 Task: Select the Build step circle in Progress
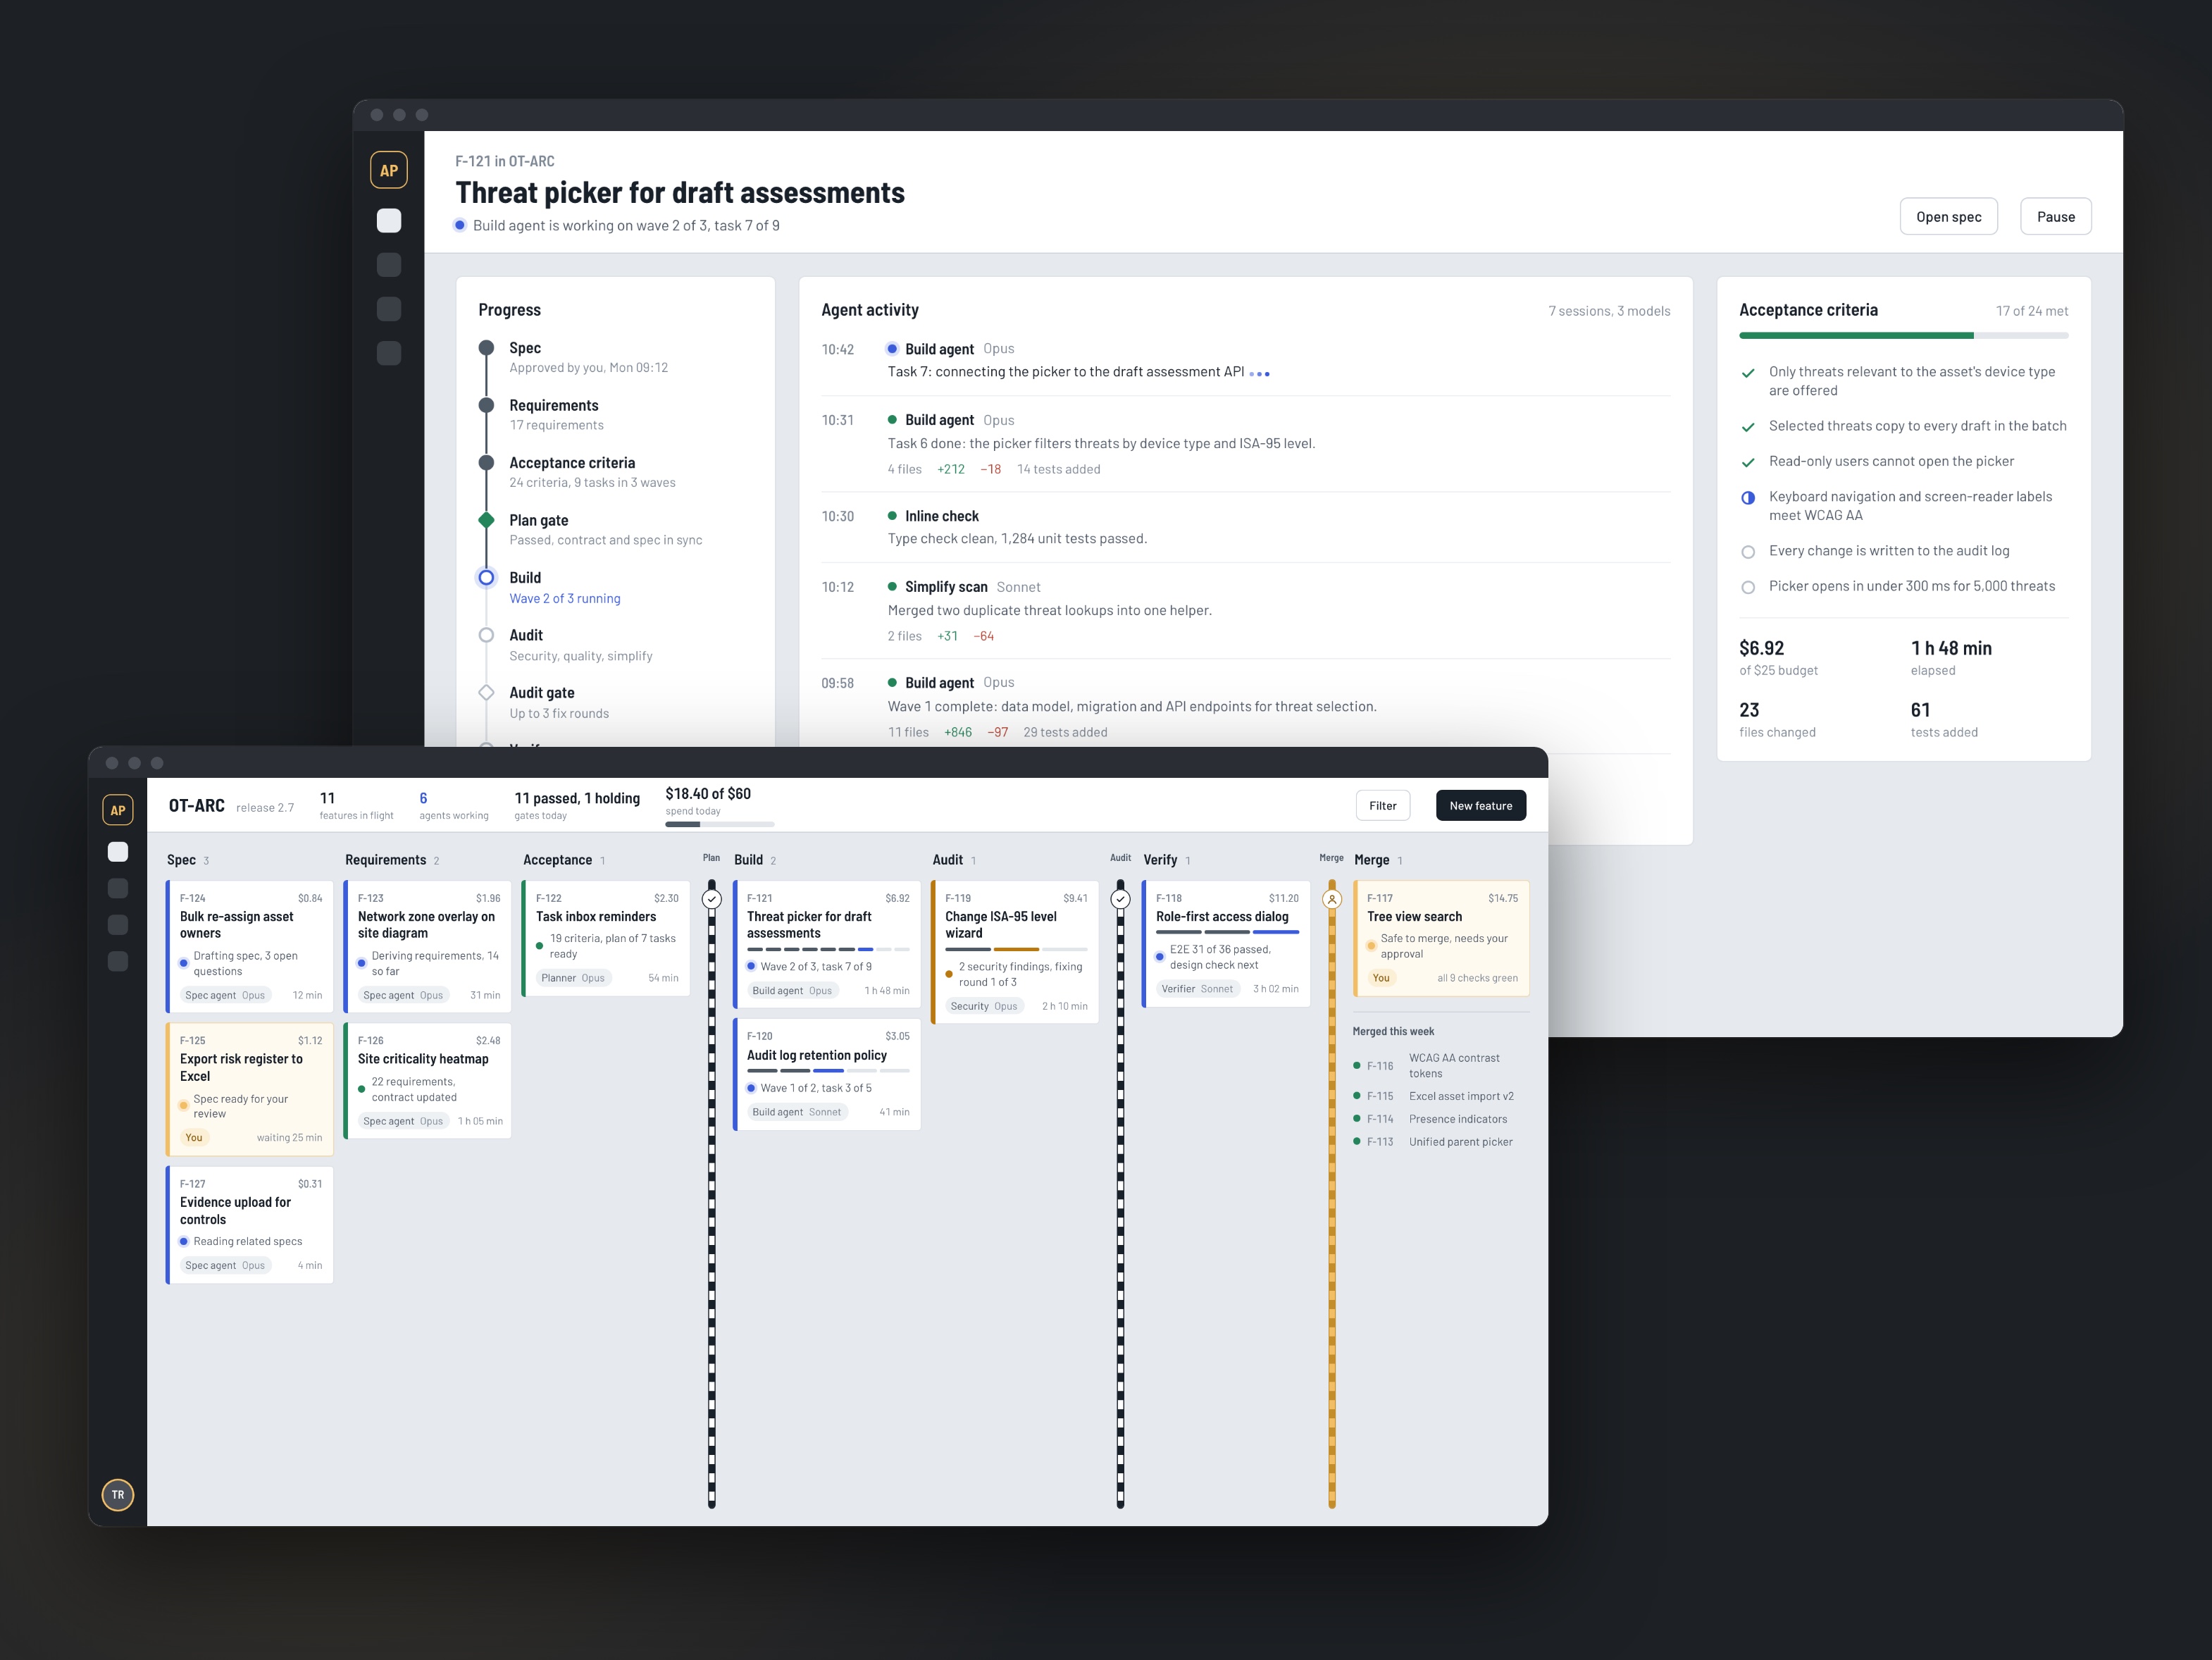(486, 577)
